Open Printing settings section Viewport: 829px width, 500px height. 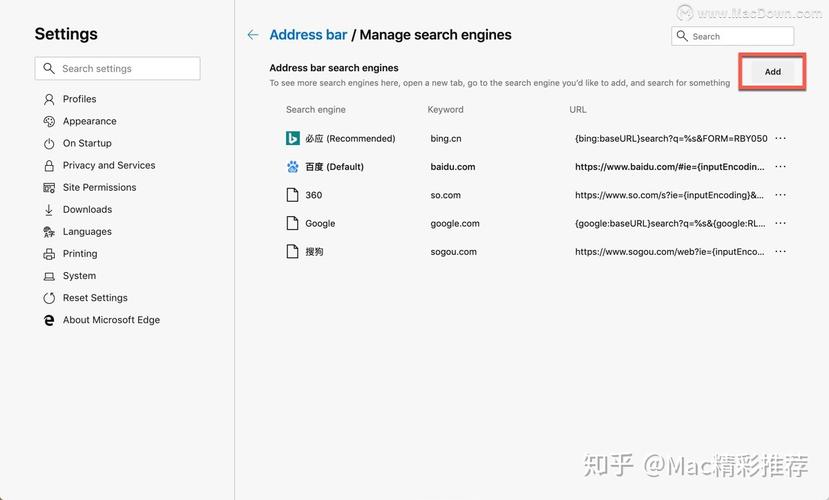[80, 254]
